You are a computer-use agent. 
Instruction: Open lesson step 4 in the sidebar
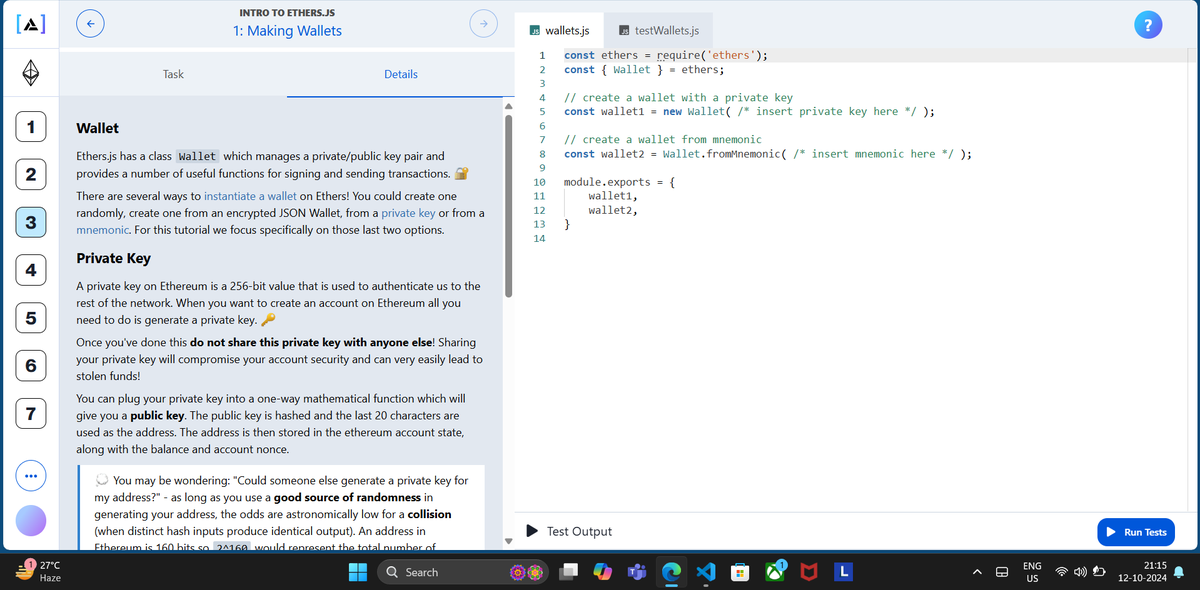(x=30, y=271)
